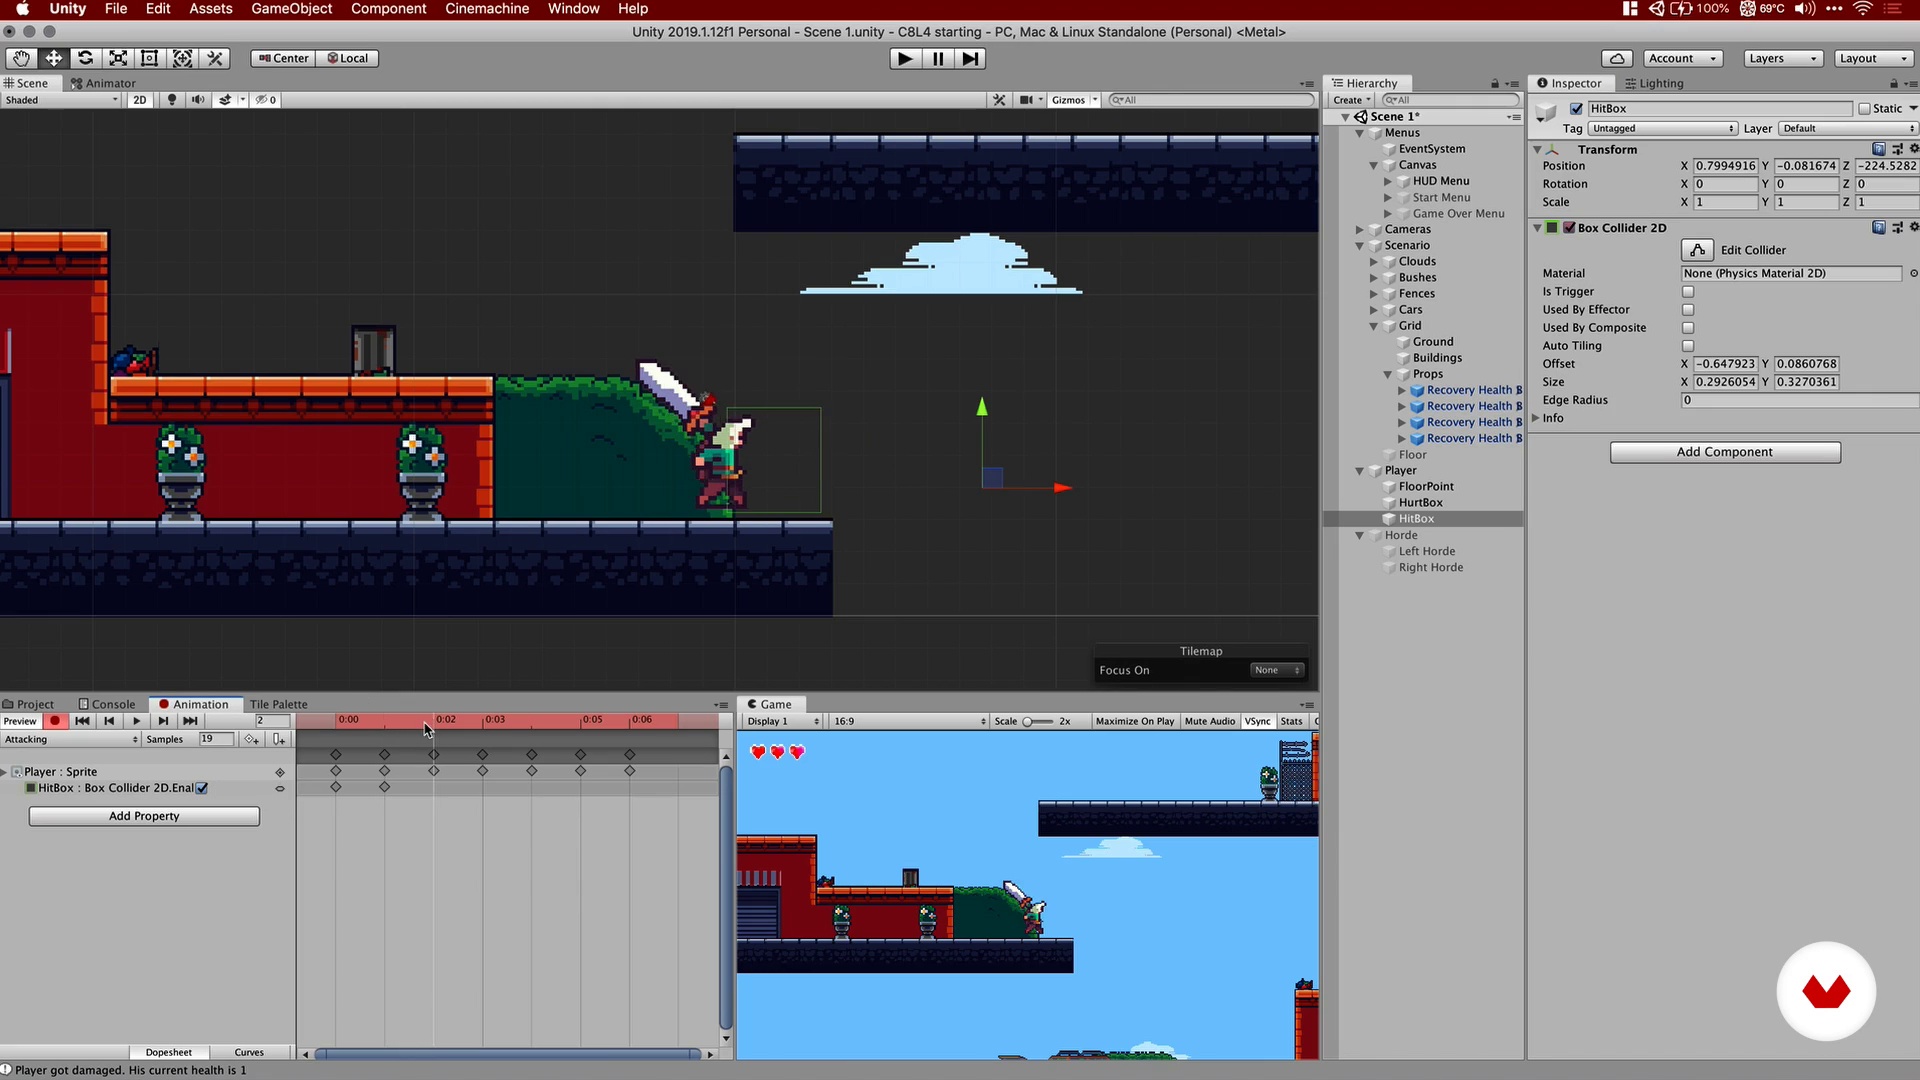Click scene camera settings icon
Viewport: 1920px width, 1080px height.
coord(1029,100)
